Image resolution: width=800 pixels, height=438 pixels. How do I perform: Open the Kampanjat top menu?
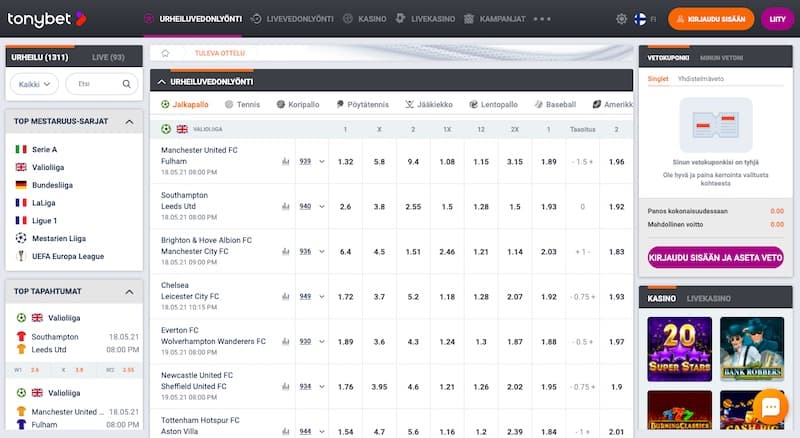(495, 19)
